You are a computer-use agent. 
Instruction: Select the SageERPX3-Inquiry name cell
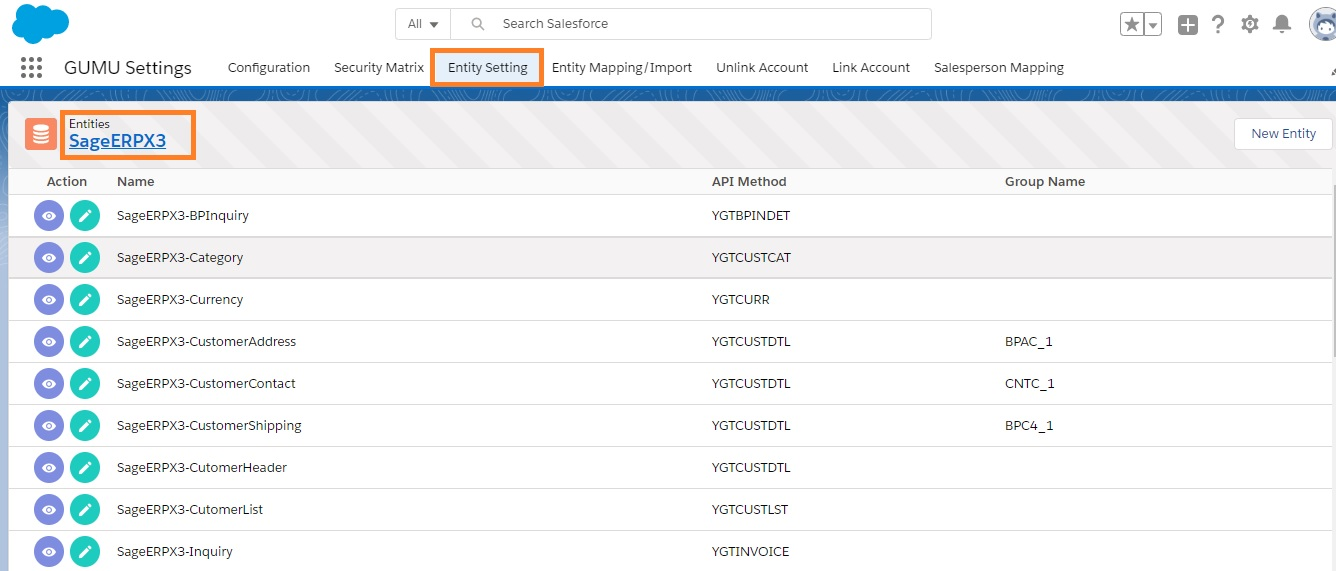[175, 551]
